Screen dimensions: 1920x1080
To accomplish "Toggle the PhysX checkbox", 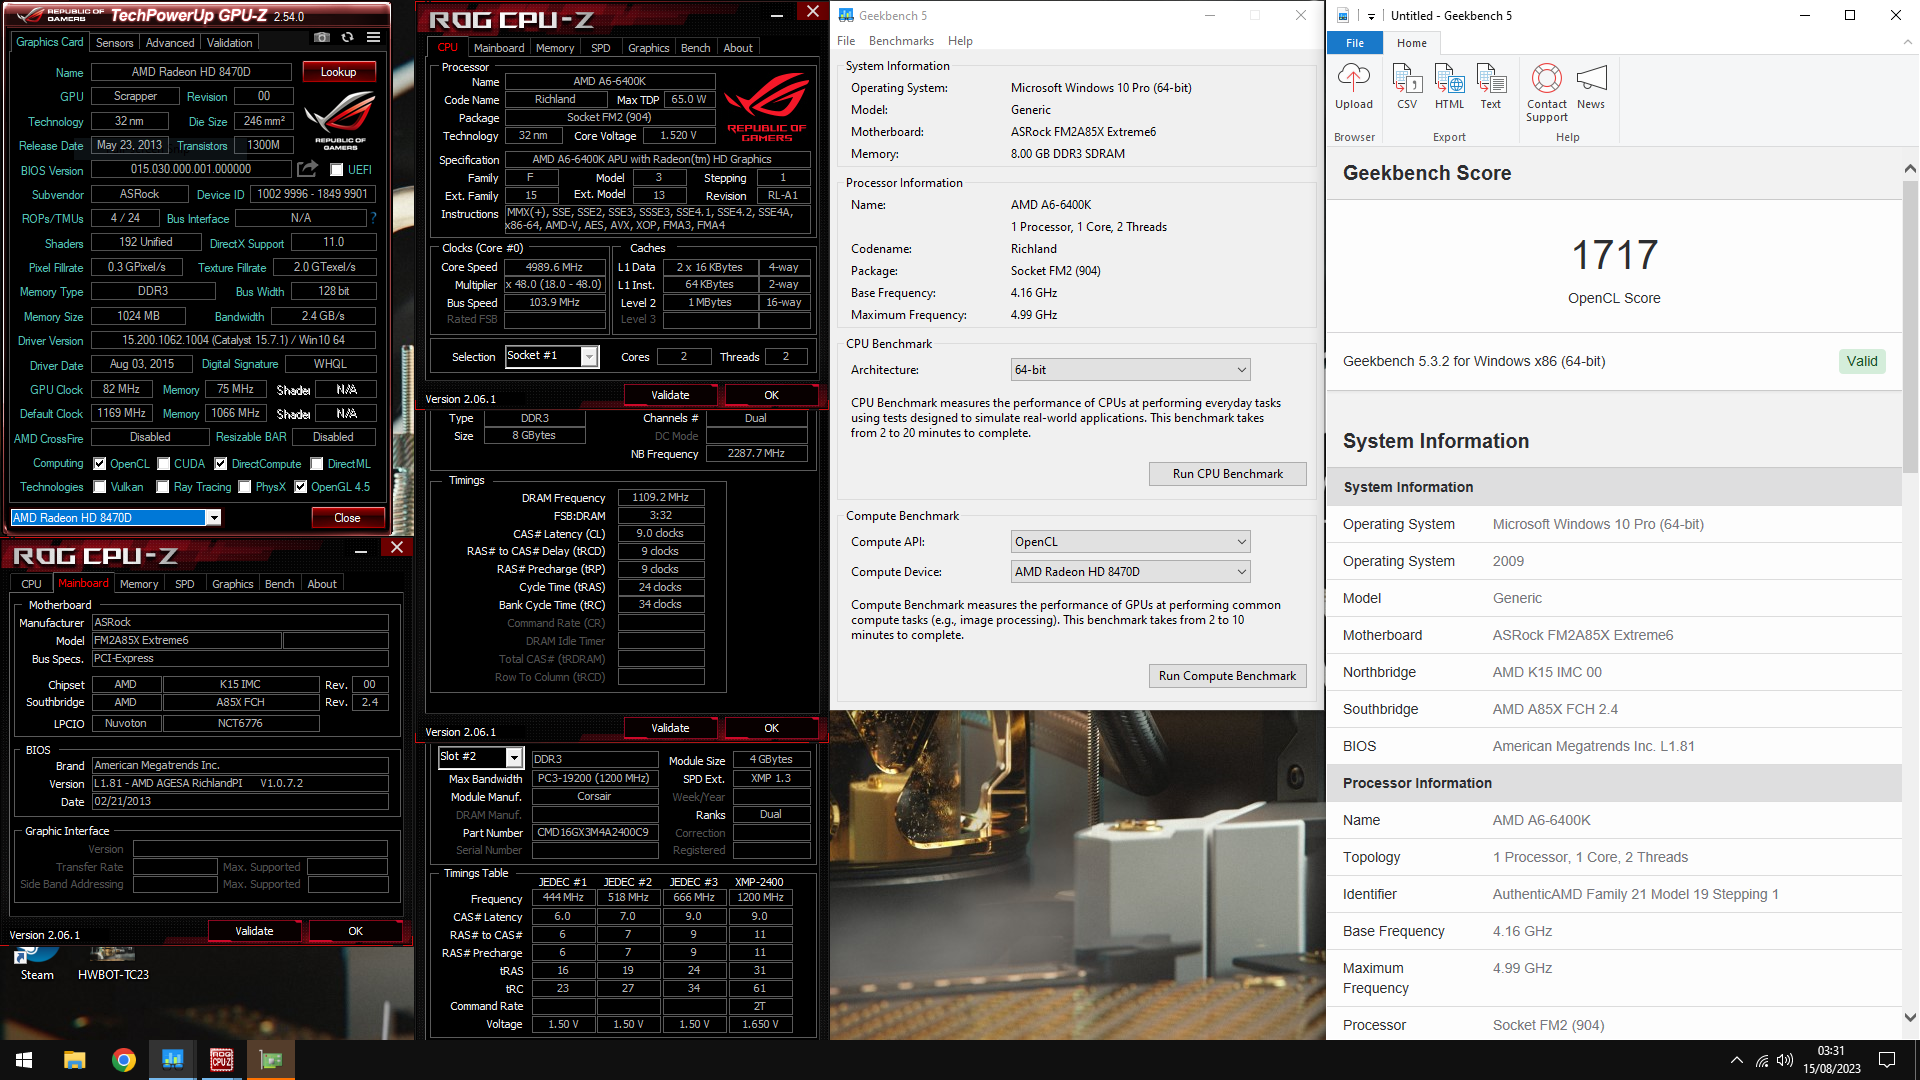I will point(244,487).
